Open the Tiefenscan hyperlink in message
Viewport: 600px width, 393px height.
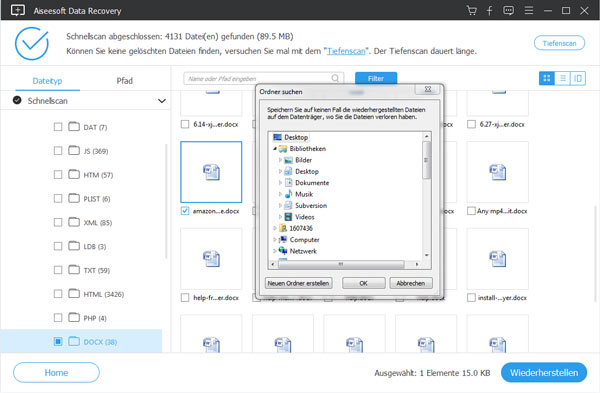[x=346, y=51]
